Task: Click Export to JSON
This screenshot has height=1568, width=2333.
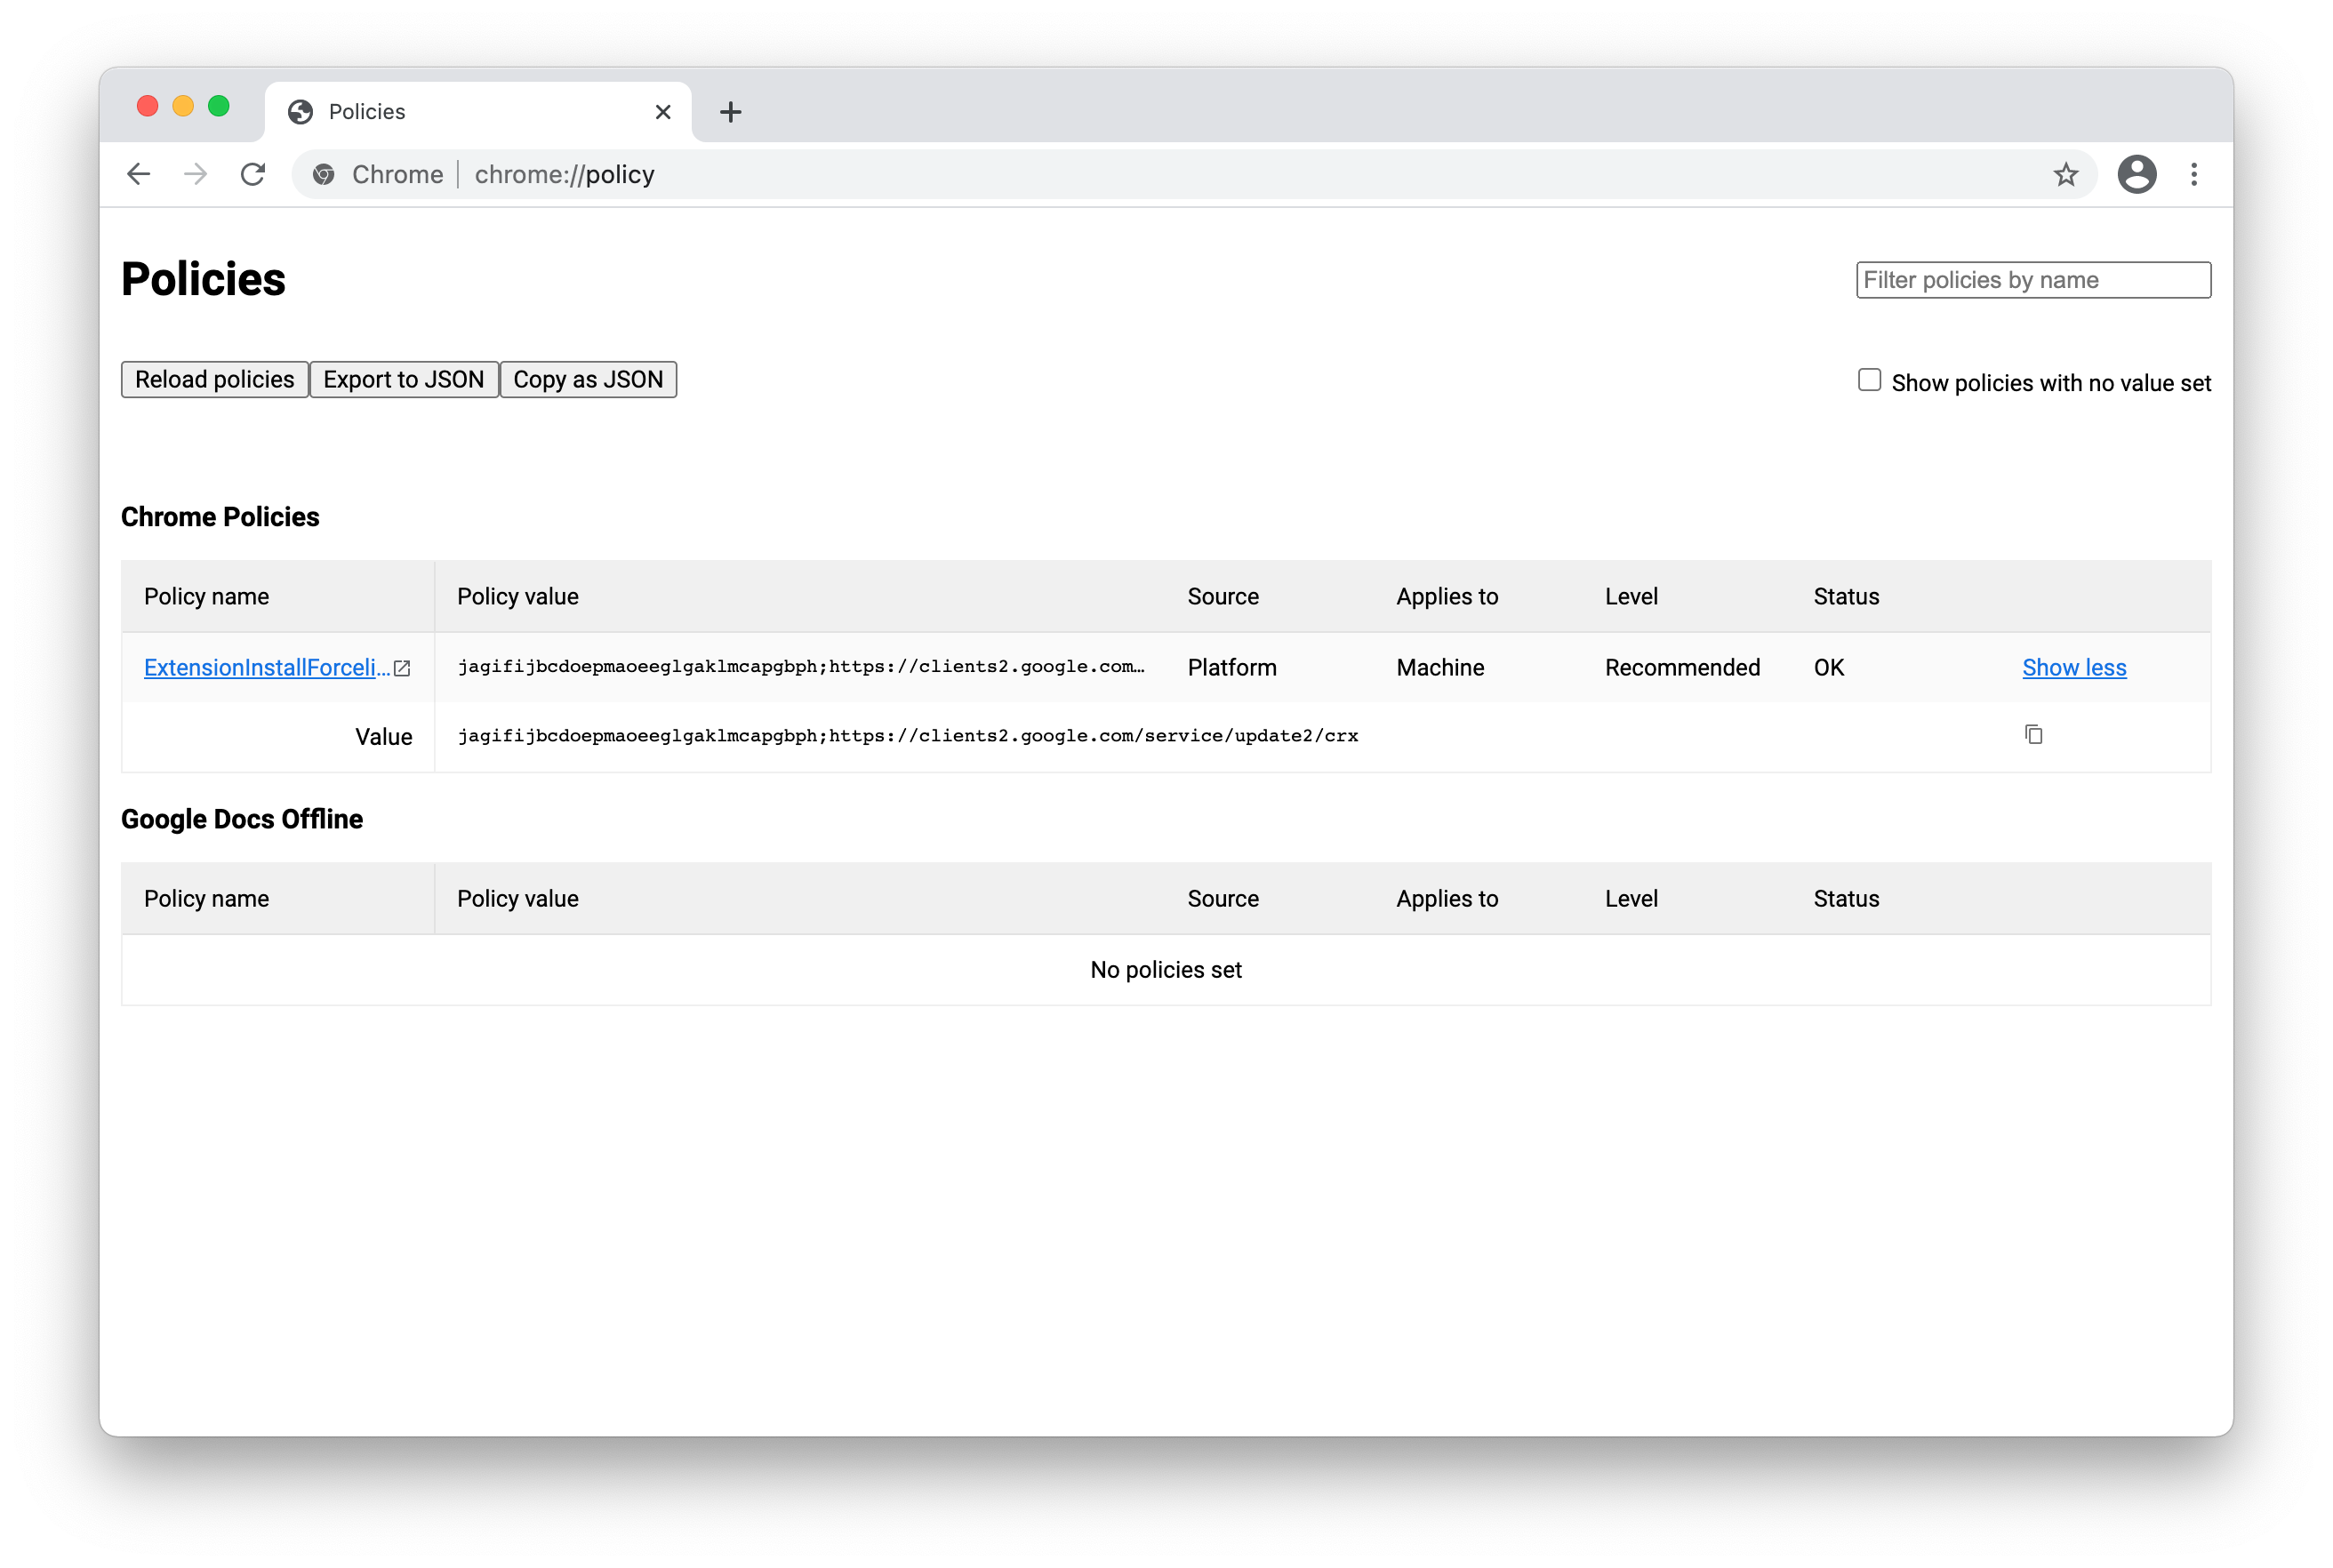Action: [404, 380]
